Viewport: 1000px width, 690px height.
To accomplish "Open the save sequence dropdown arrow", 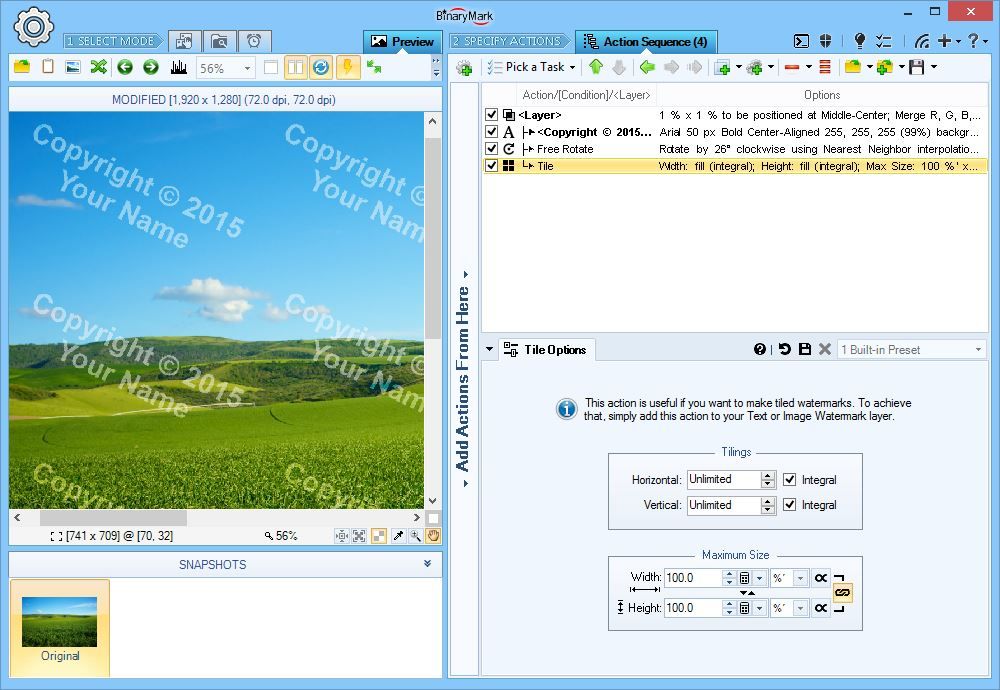I will click(x=934, y=67).
